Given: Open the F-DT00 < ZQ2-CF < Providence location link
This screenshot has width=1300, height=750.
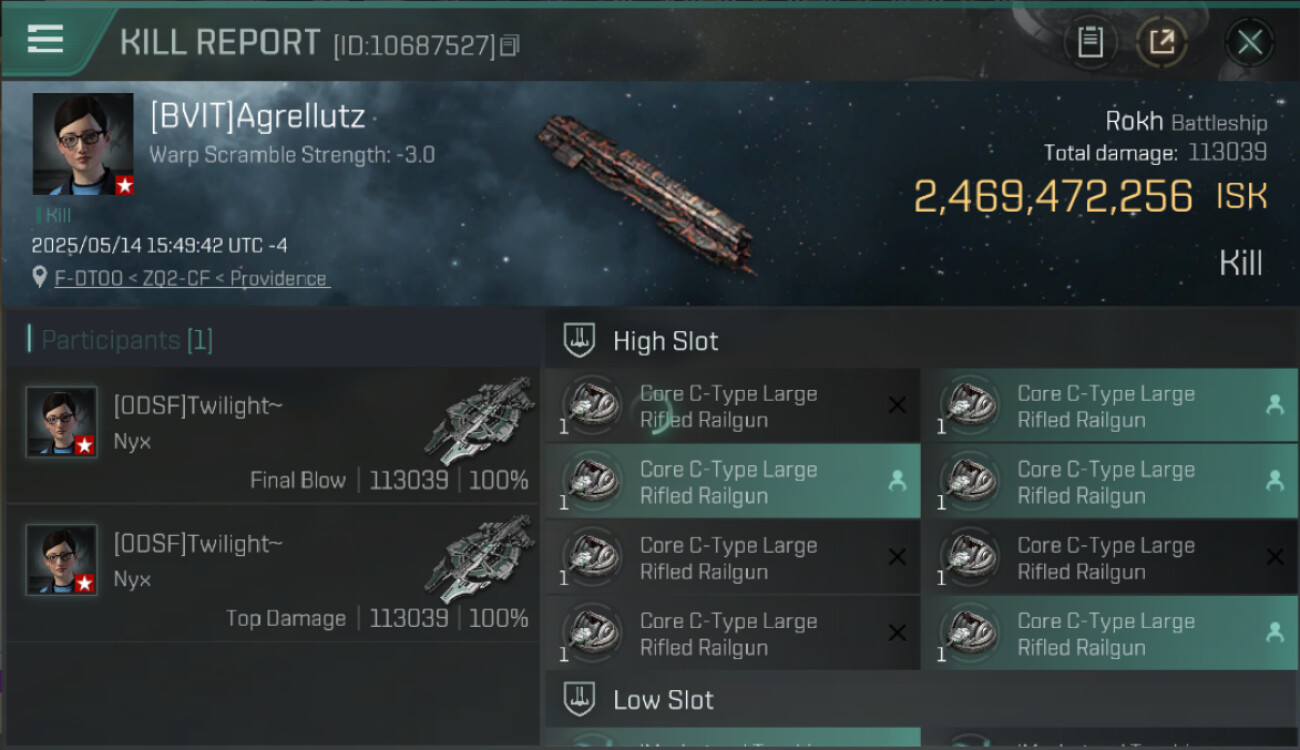Looking at the screenshot, I should coord(191,279).
